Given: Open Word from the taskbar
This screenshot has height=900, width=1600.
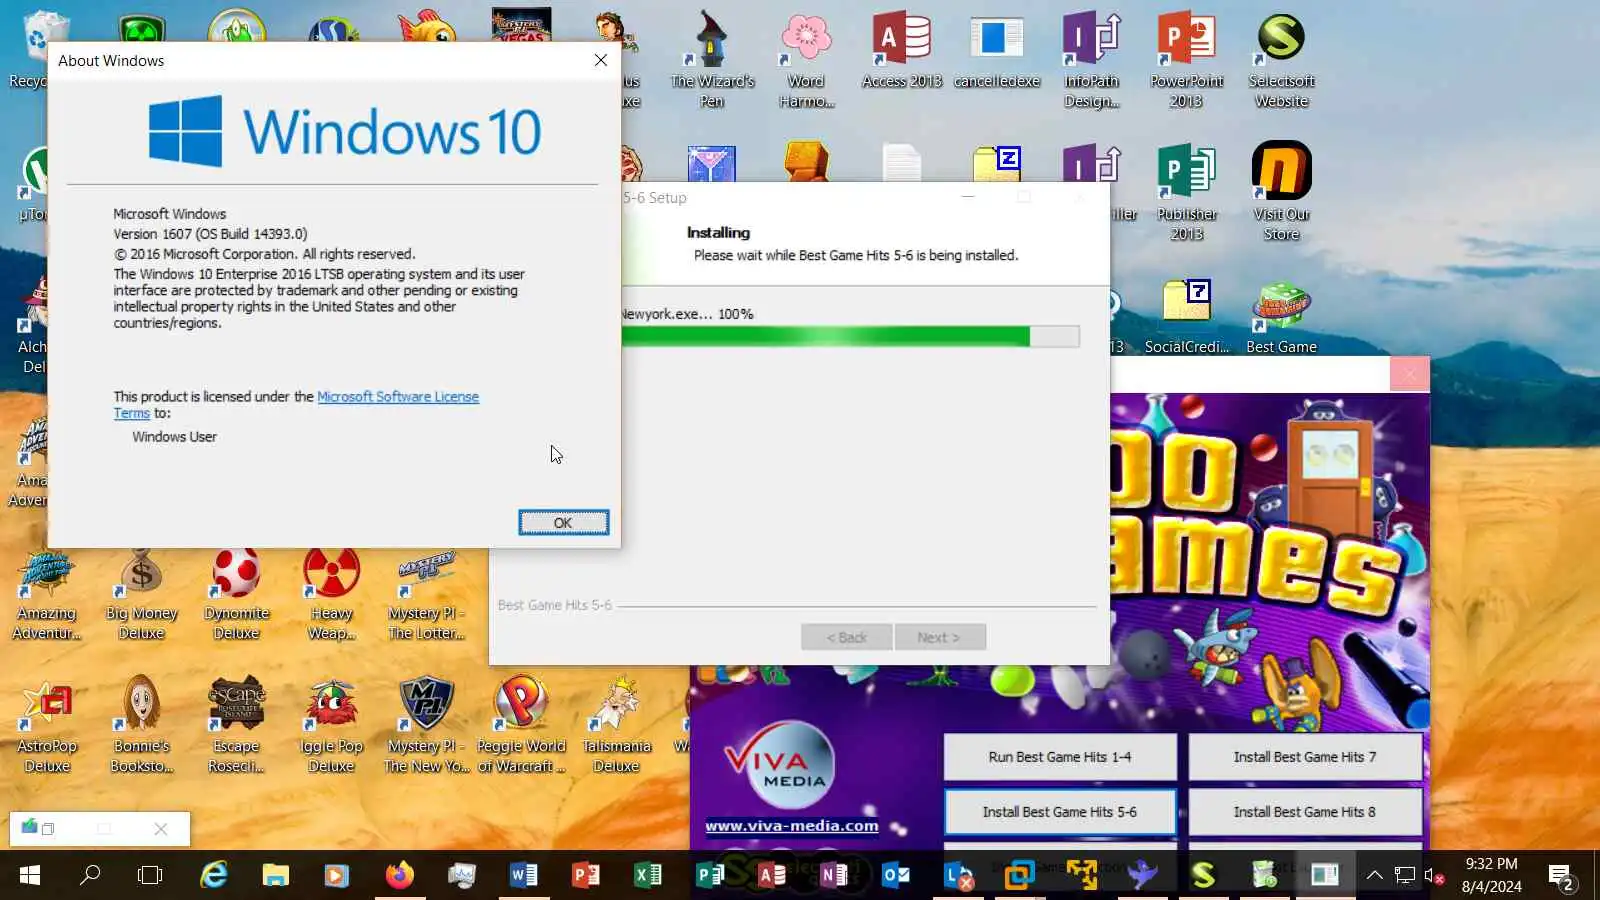Looking at the screenshot, I should [523, 876].
